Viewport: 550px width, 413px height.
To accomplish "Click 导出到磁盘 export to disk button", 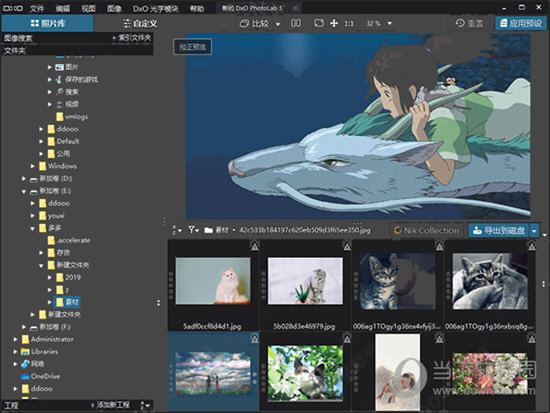I will click(x=499, y=231).
